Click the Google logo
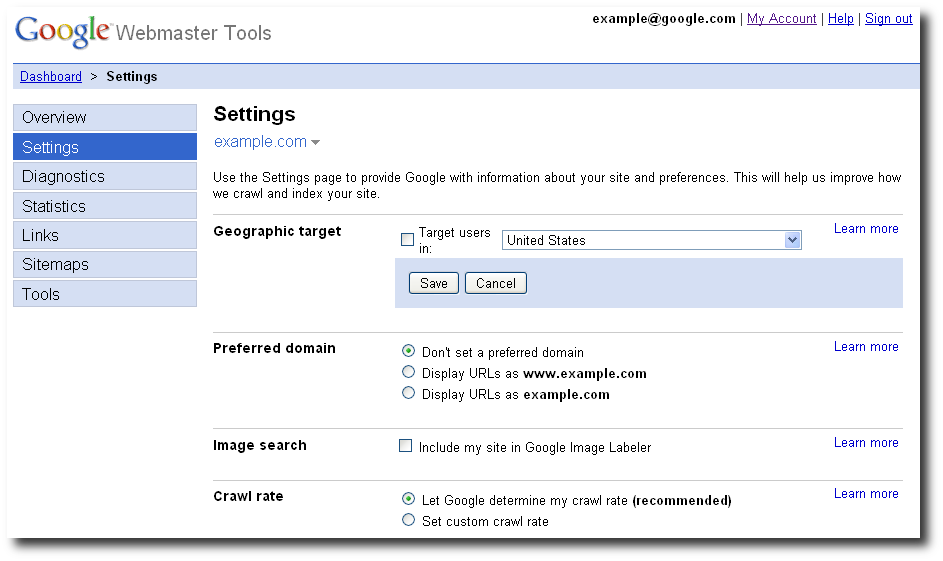 63,31
